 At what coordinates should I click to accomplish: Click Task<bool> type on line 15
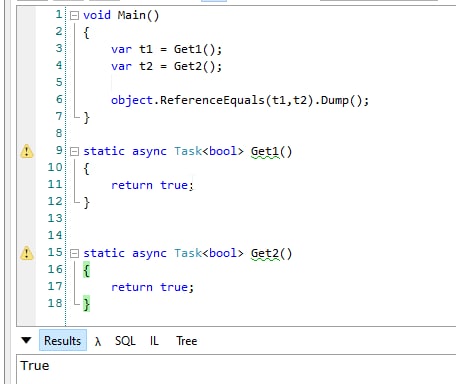[x=209, y=253]
